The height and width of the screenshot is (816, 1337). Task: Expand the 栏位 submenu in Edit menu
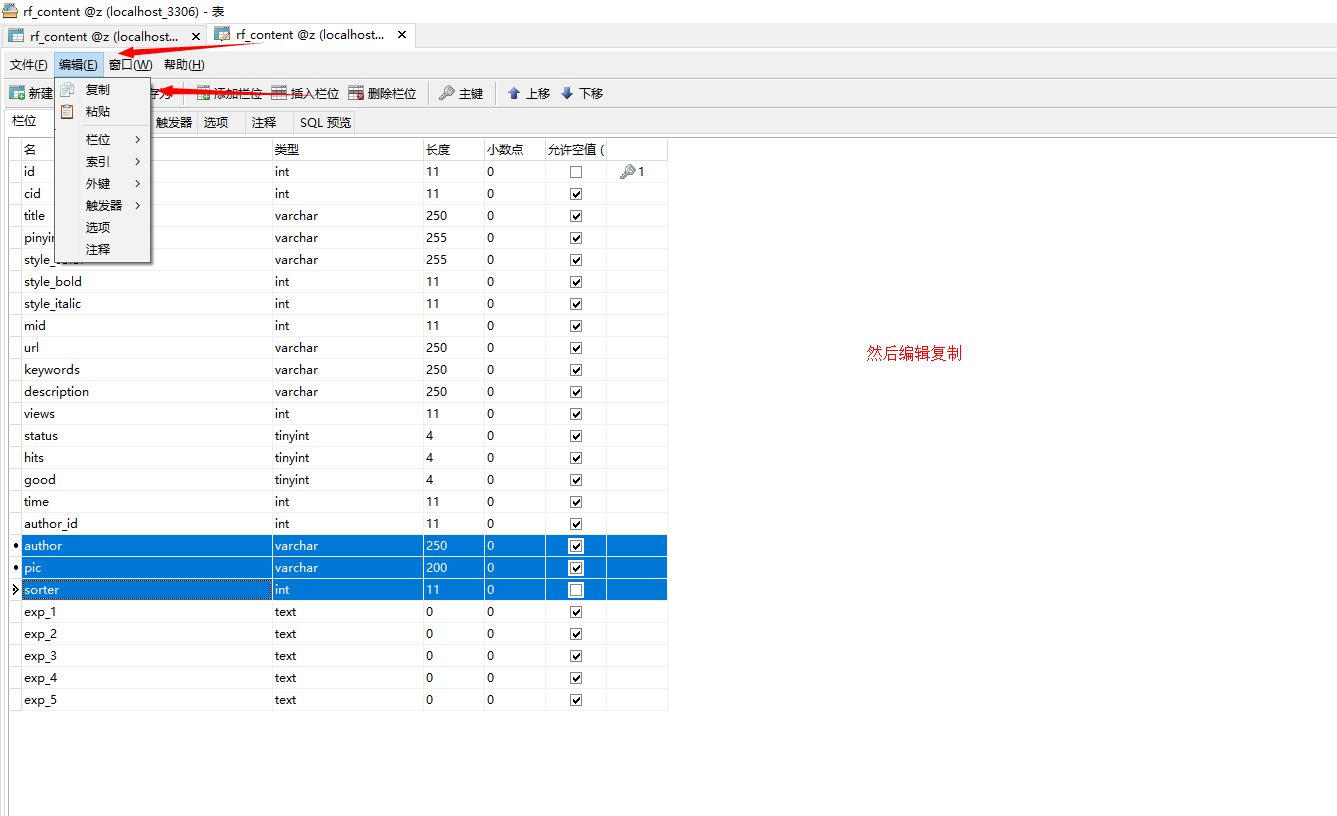(103, 140)
